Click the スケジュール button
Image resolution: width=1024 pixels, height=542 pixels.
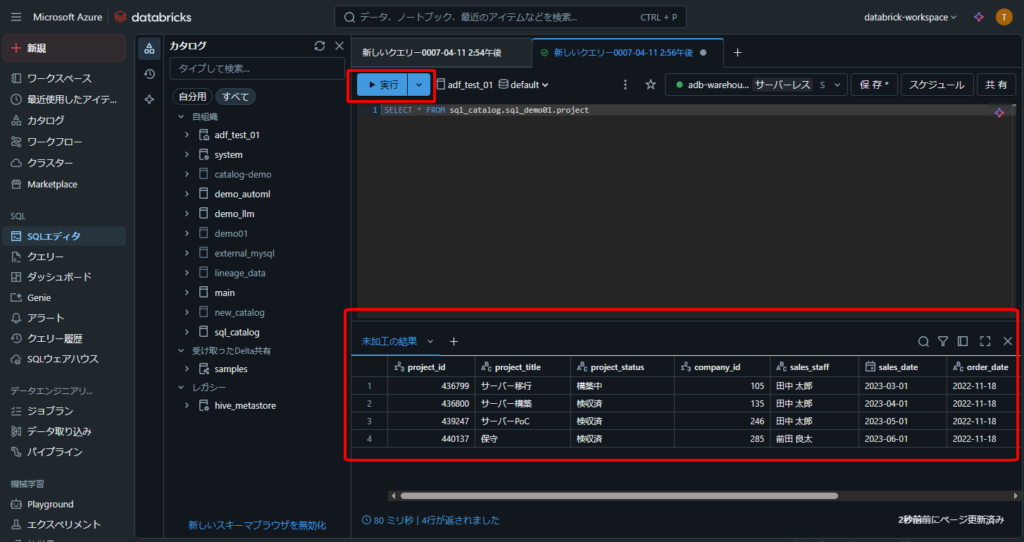(x=936, y=85)
